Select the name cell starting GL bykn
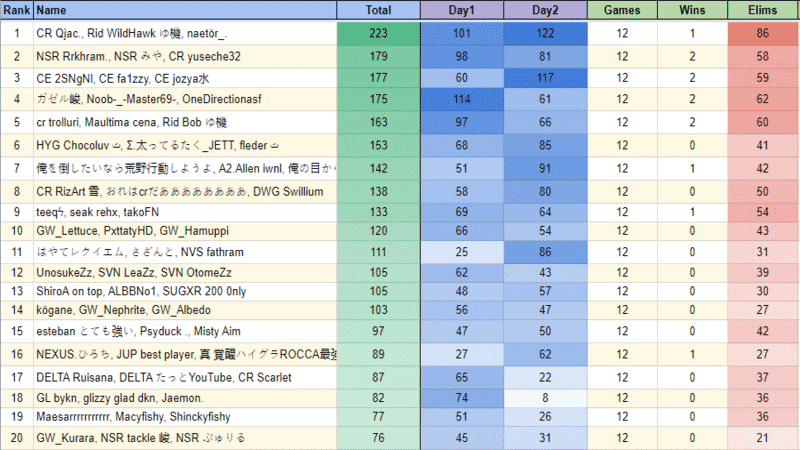Image resolution: width=800 pixels, height=450 pixels. [185, 398]
